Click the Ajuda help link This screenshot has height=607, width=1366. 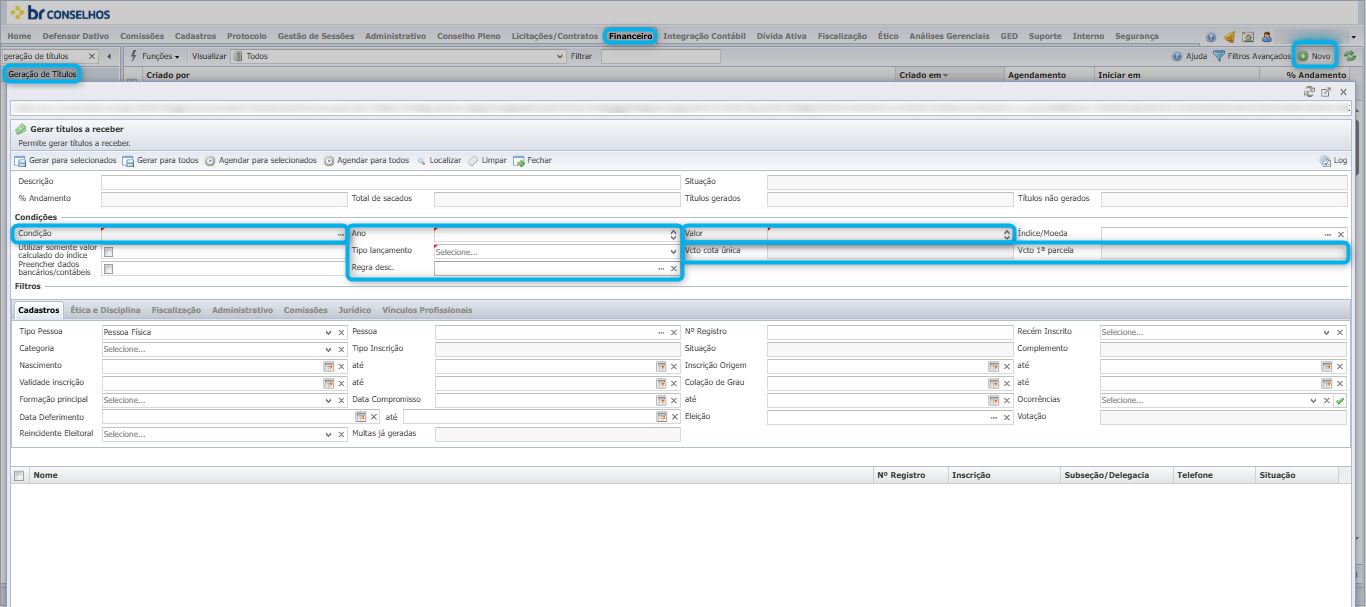click(1189, 56)
